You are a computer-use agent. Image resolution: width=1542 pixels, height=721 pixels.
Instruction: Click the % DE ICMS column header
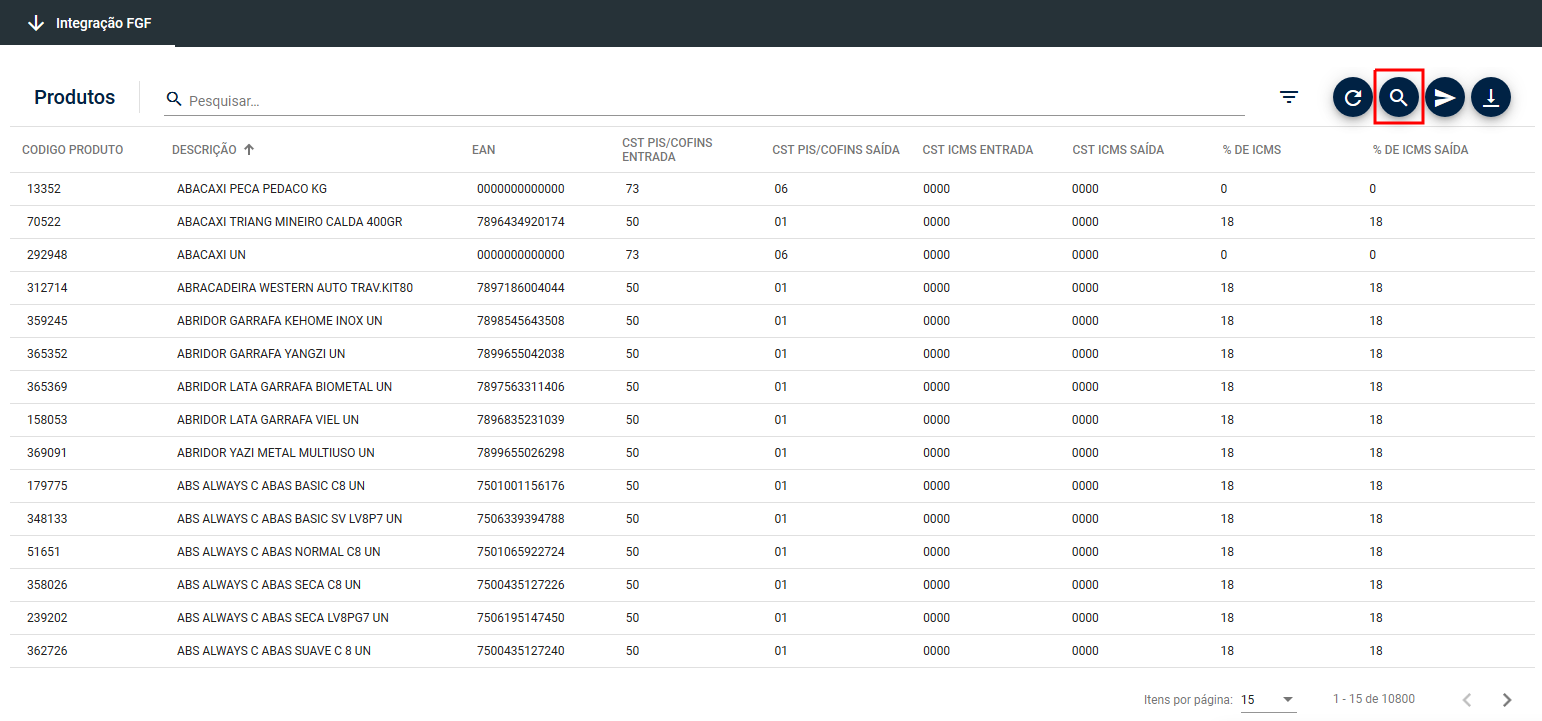[1251, 150]
